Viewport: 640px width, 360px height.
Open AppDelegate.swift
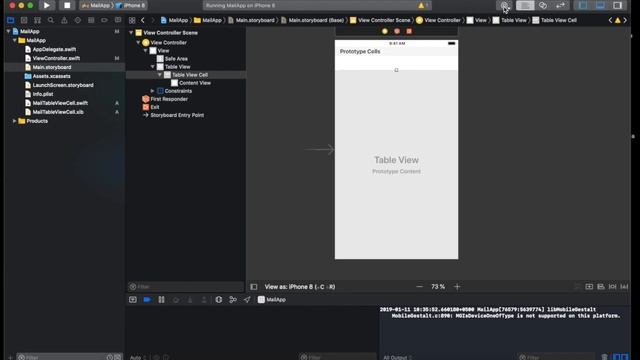(x=54, y=49)
